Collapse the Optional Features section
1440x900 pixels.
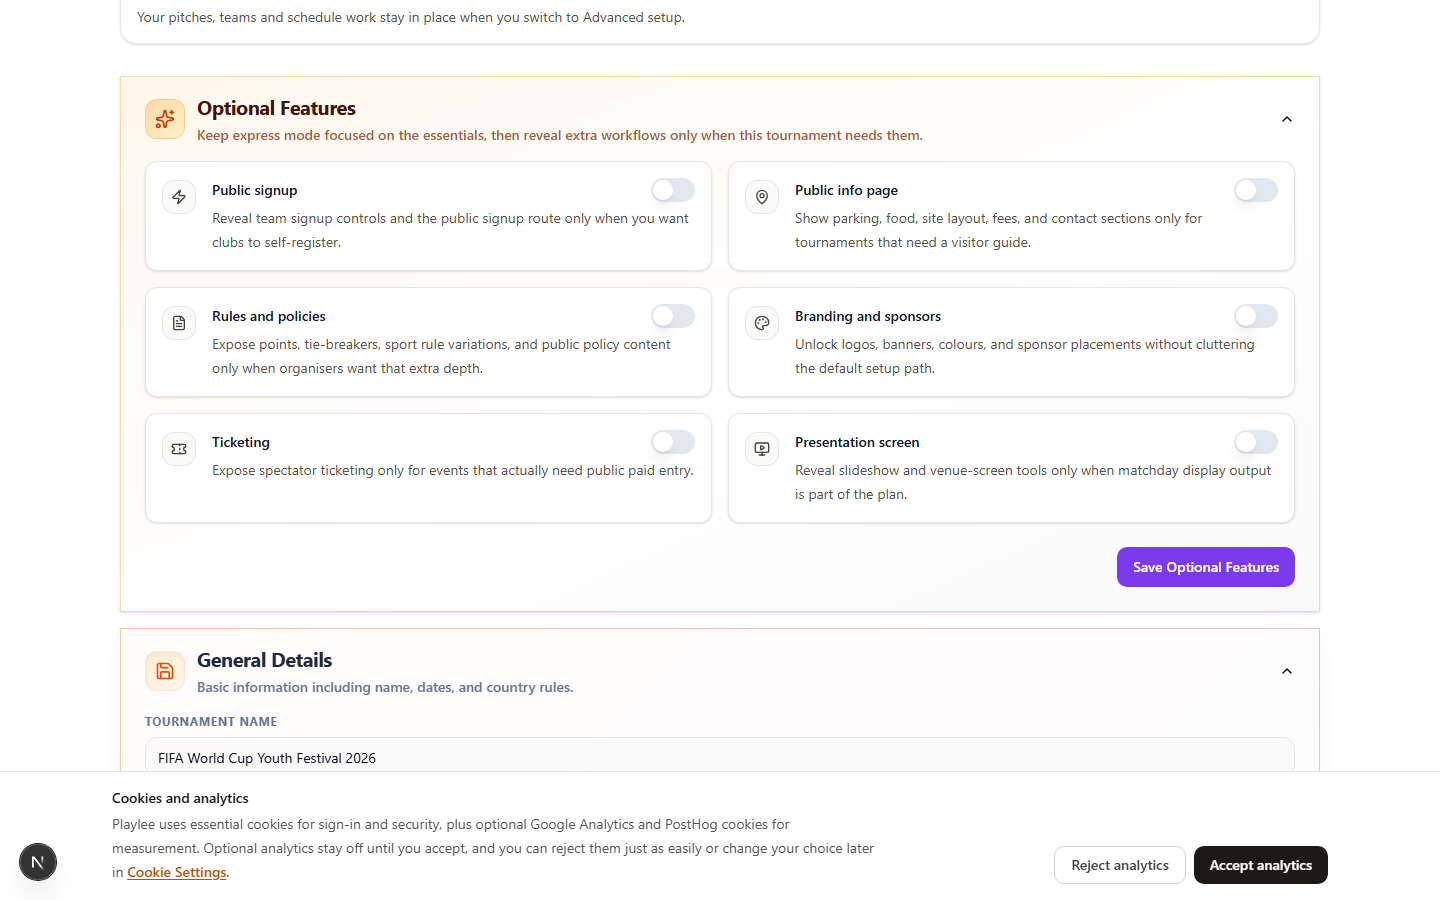tap(1286, 119)
